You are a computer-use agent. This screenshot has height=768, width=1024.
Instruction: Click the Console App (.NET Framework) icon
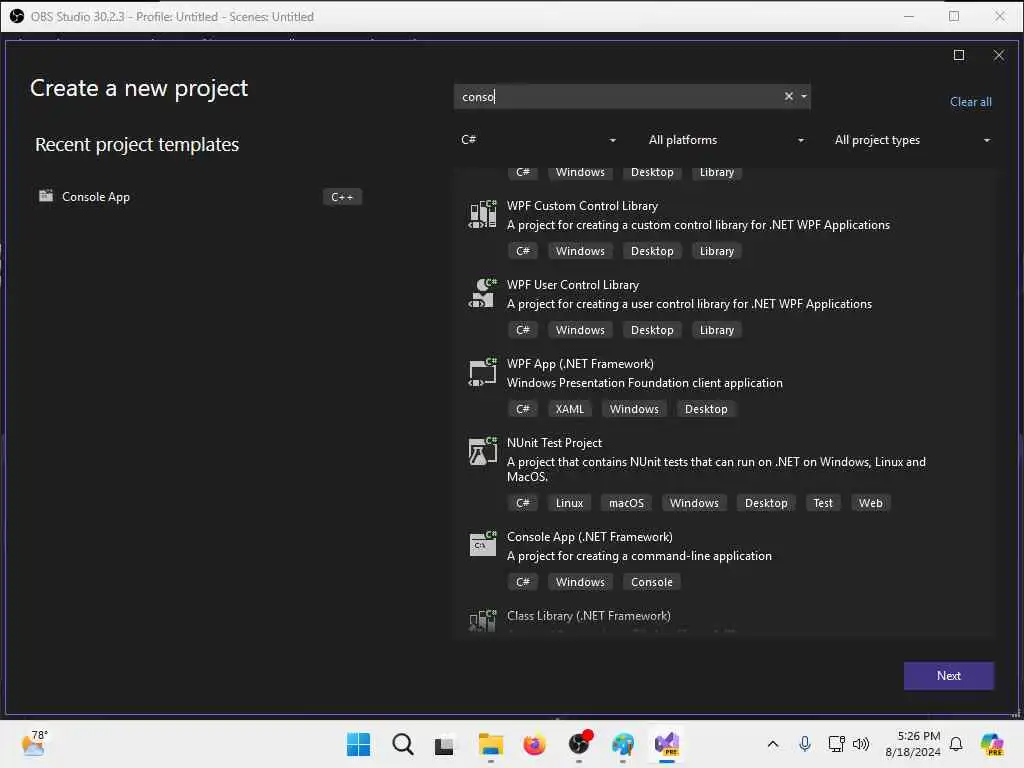click(x=483, y=545)
